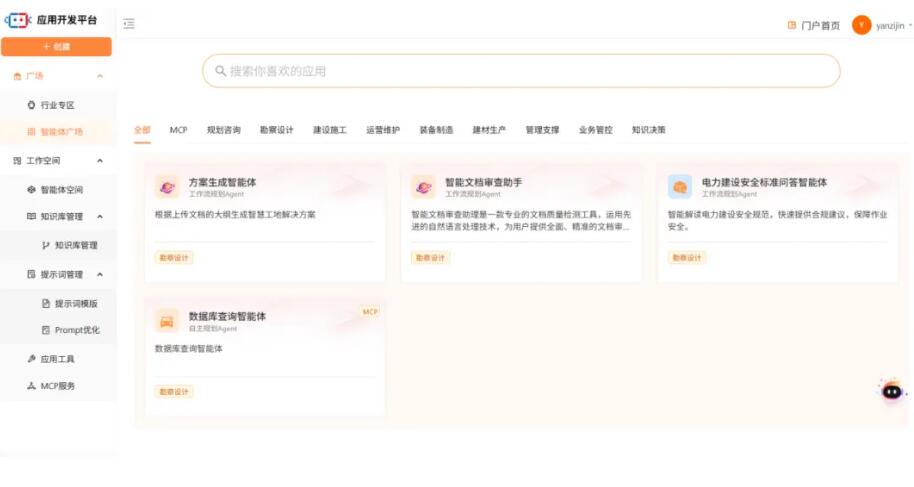
Task: Focus the 搜索你喜欢的应用 search field
Action: click(x=520, y=71)
